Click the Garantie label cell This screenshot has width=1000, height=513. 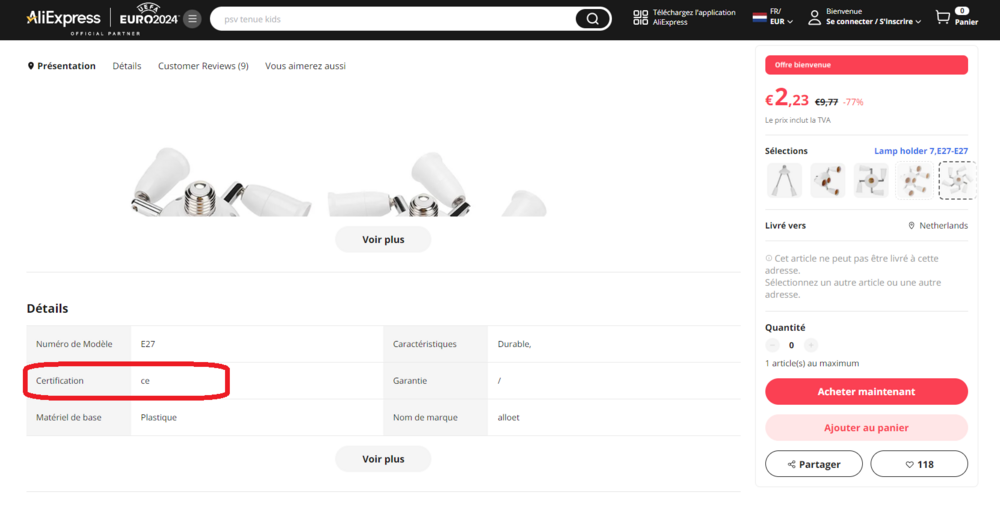(436, 381)
